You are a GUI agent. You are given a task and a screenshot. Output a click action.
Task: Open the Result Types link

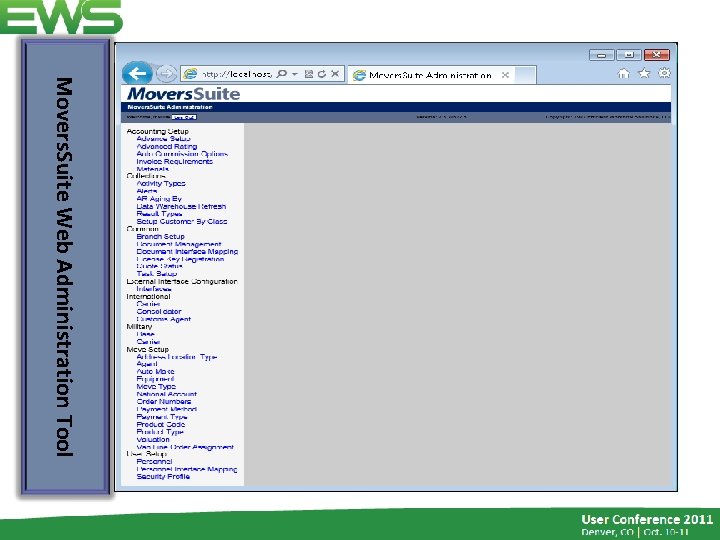click(x=159, y=214)
